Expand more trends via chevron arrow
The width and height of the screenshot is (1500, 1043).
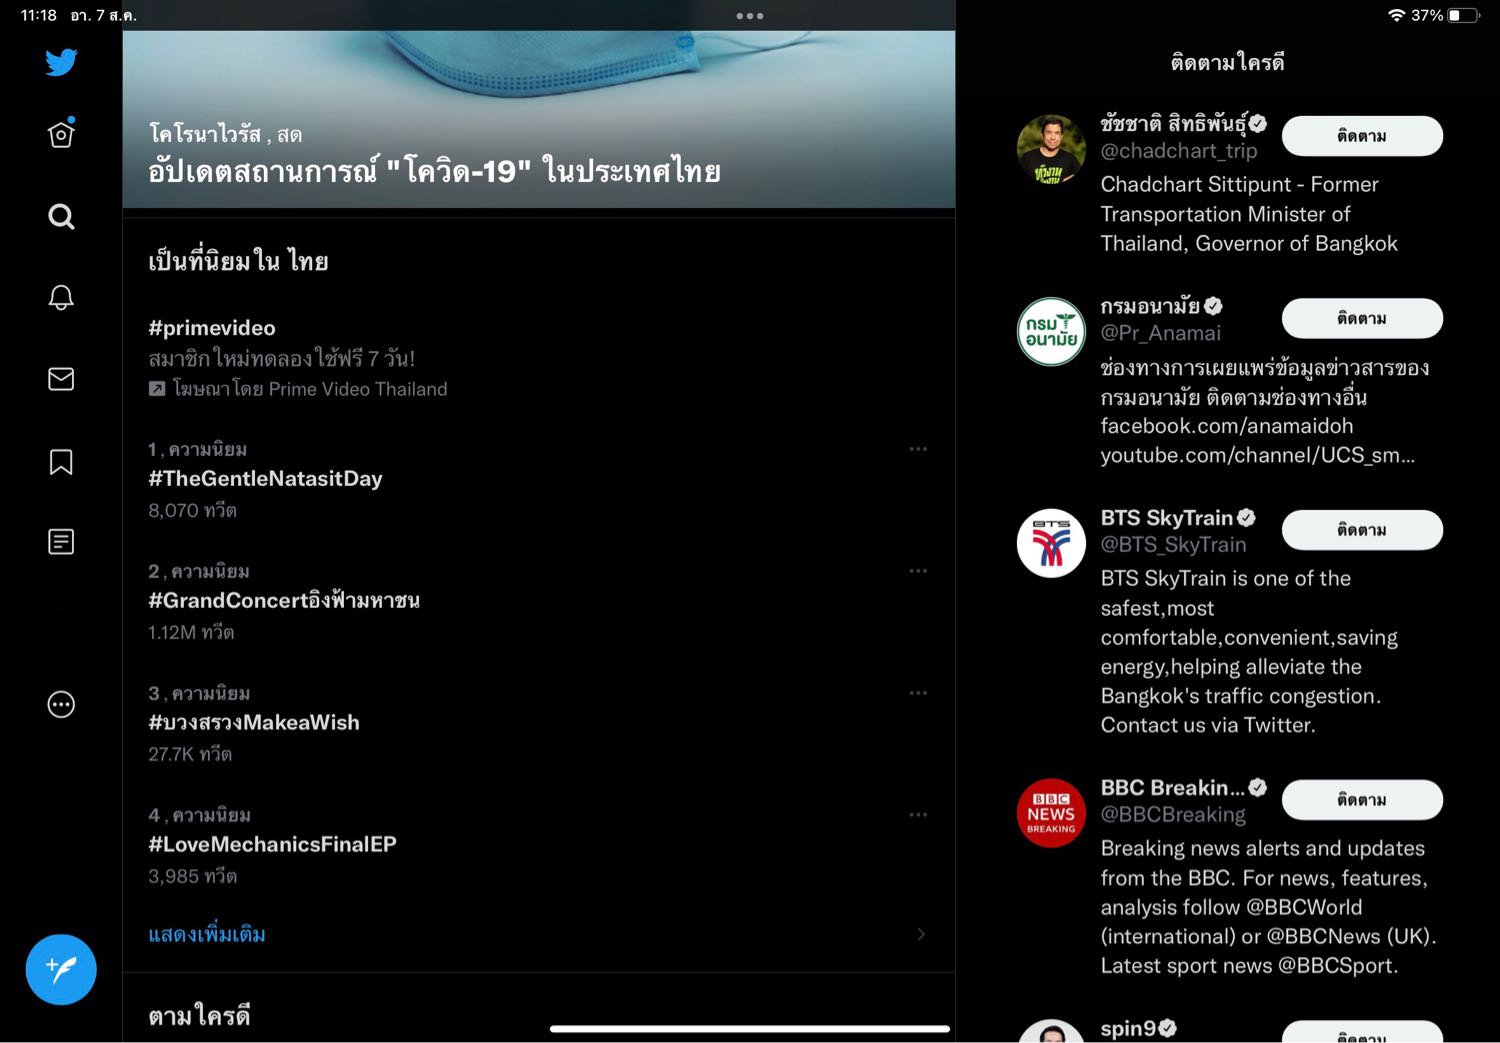[x=921, y=934]
